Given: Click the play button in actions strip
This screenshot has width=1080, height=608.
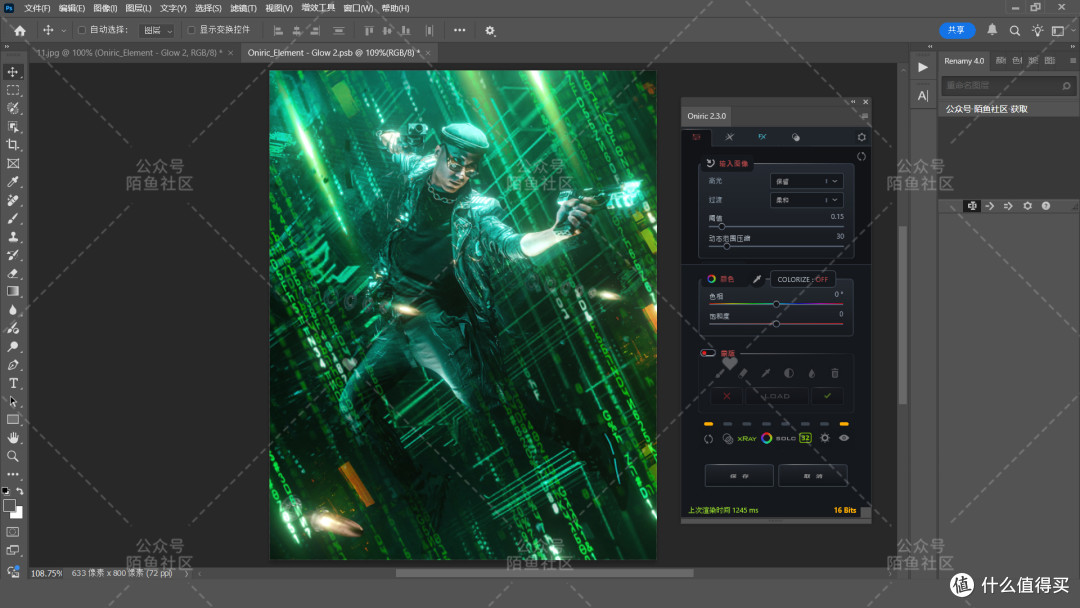Looking at the screenshot, I should (923, 67).
